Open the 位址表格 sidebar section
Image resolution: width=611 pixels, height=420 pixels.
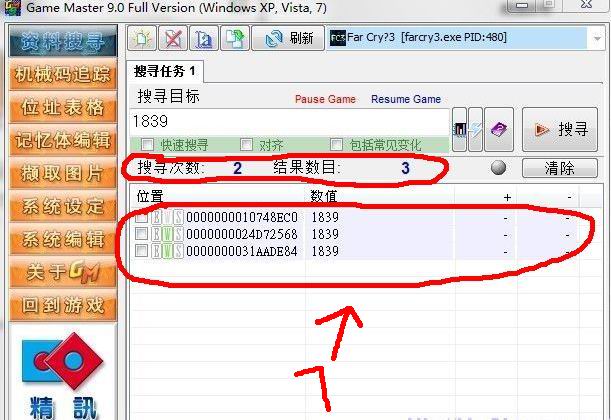tap(63, 107)
